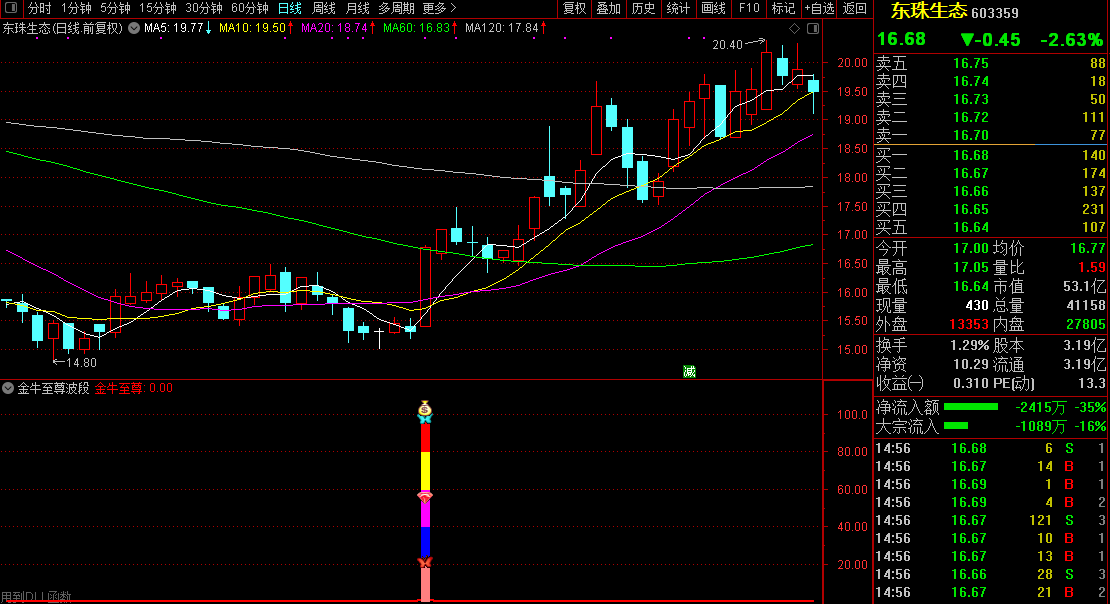Click the red butterfly icon on indicator bar
The width and height of the screenshot is (1110, 604).
[424, 563]
